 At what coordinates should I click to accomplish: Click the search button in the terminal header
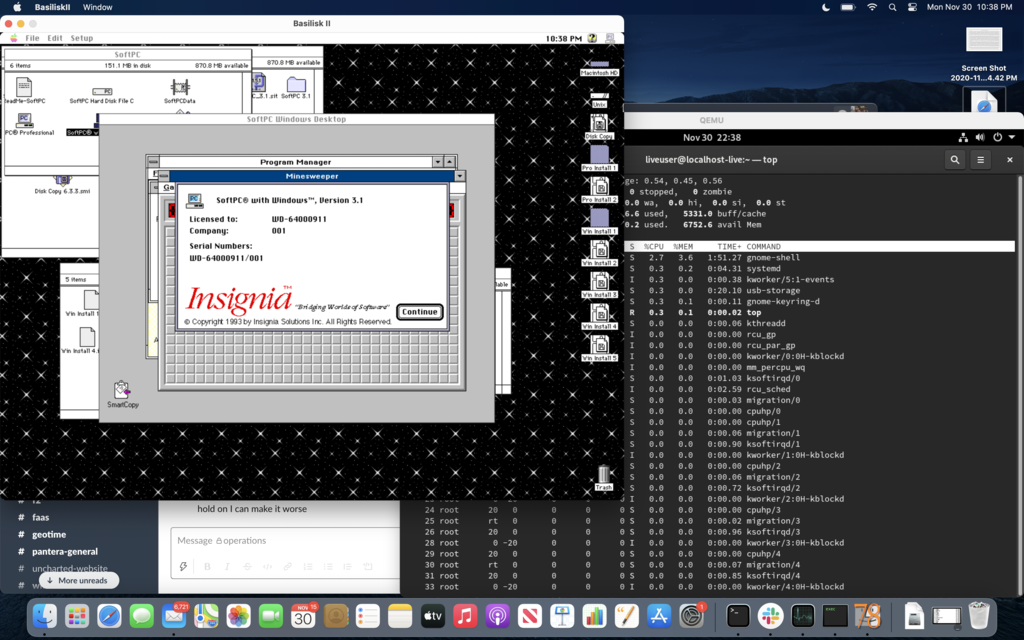coord(955,159)
